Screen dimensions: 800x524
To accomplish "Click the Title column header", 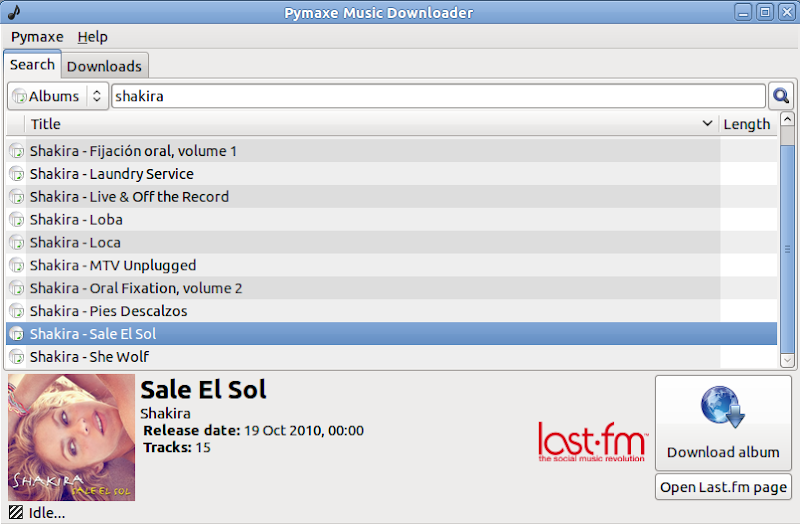I will click(371, 124).
